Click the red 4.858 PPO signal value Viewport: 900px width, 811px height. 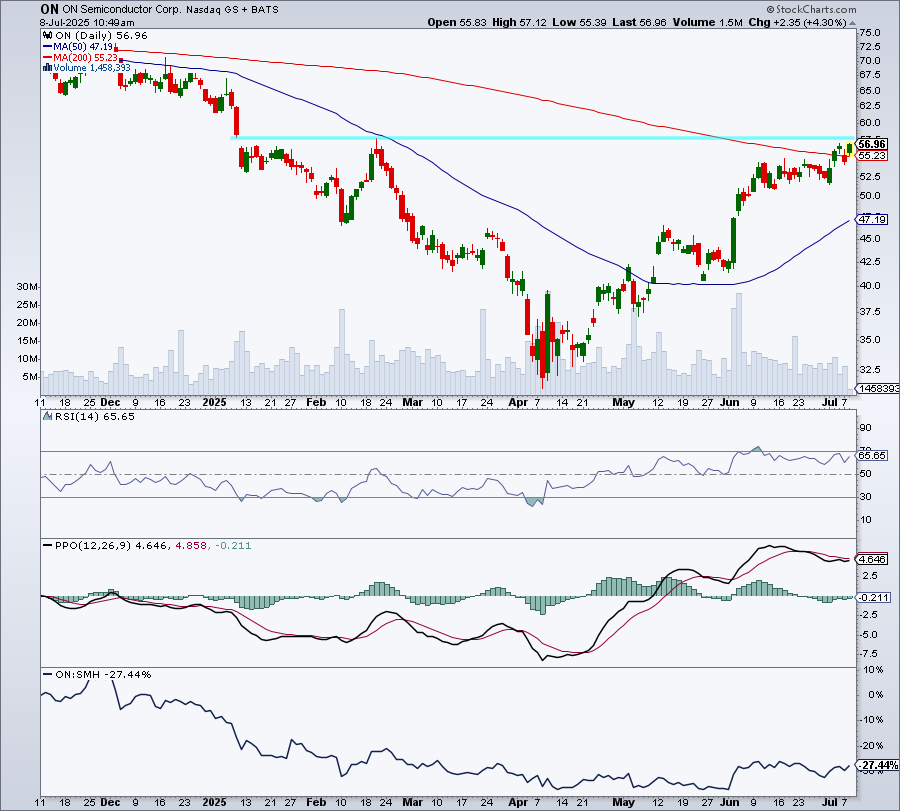point(191,545)
